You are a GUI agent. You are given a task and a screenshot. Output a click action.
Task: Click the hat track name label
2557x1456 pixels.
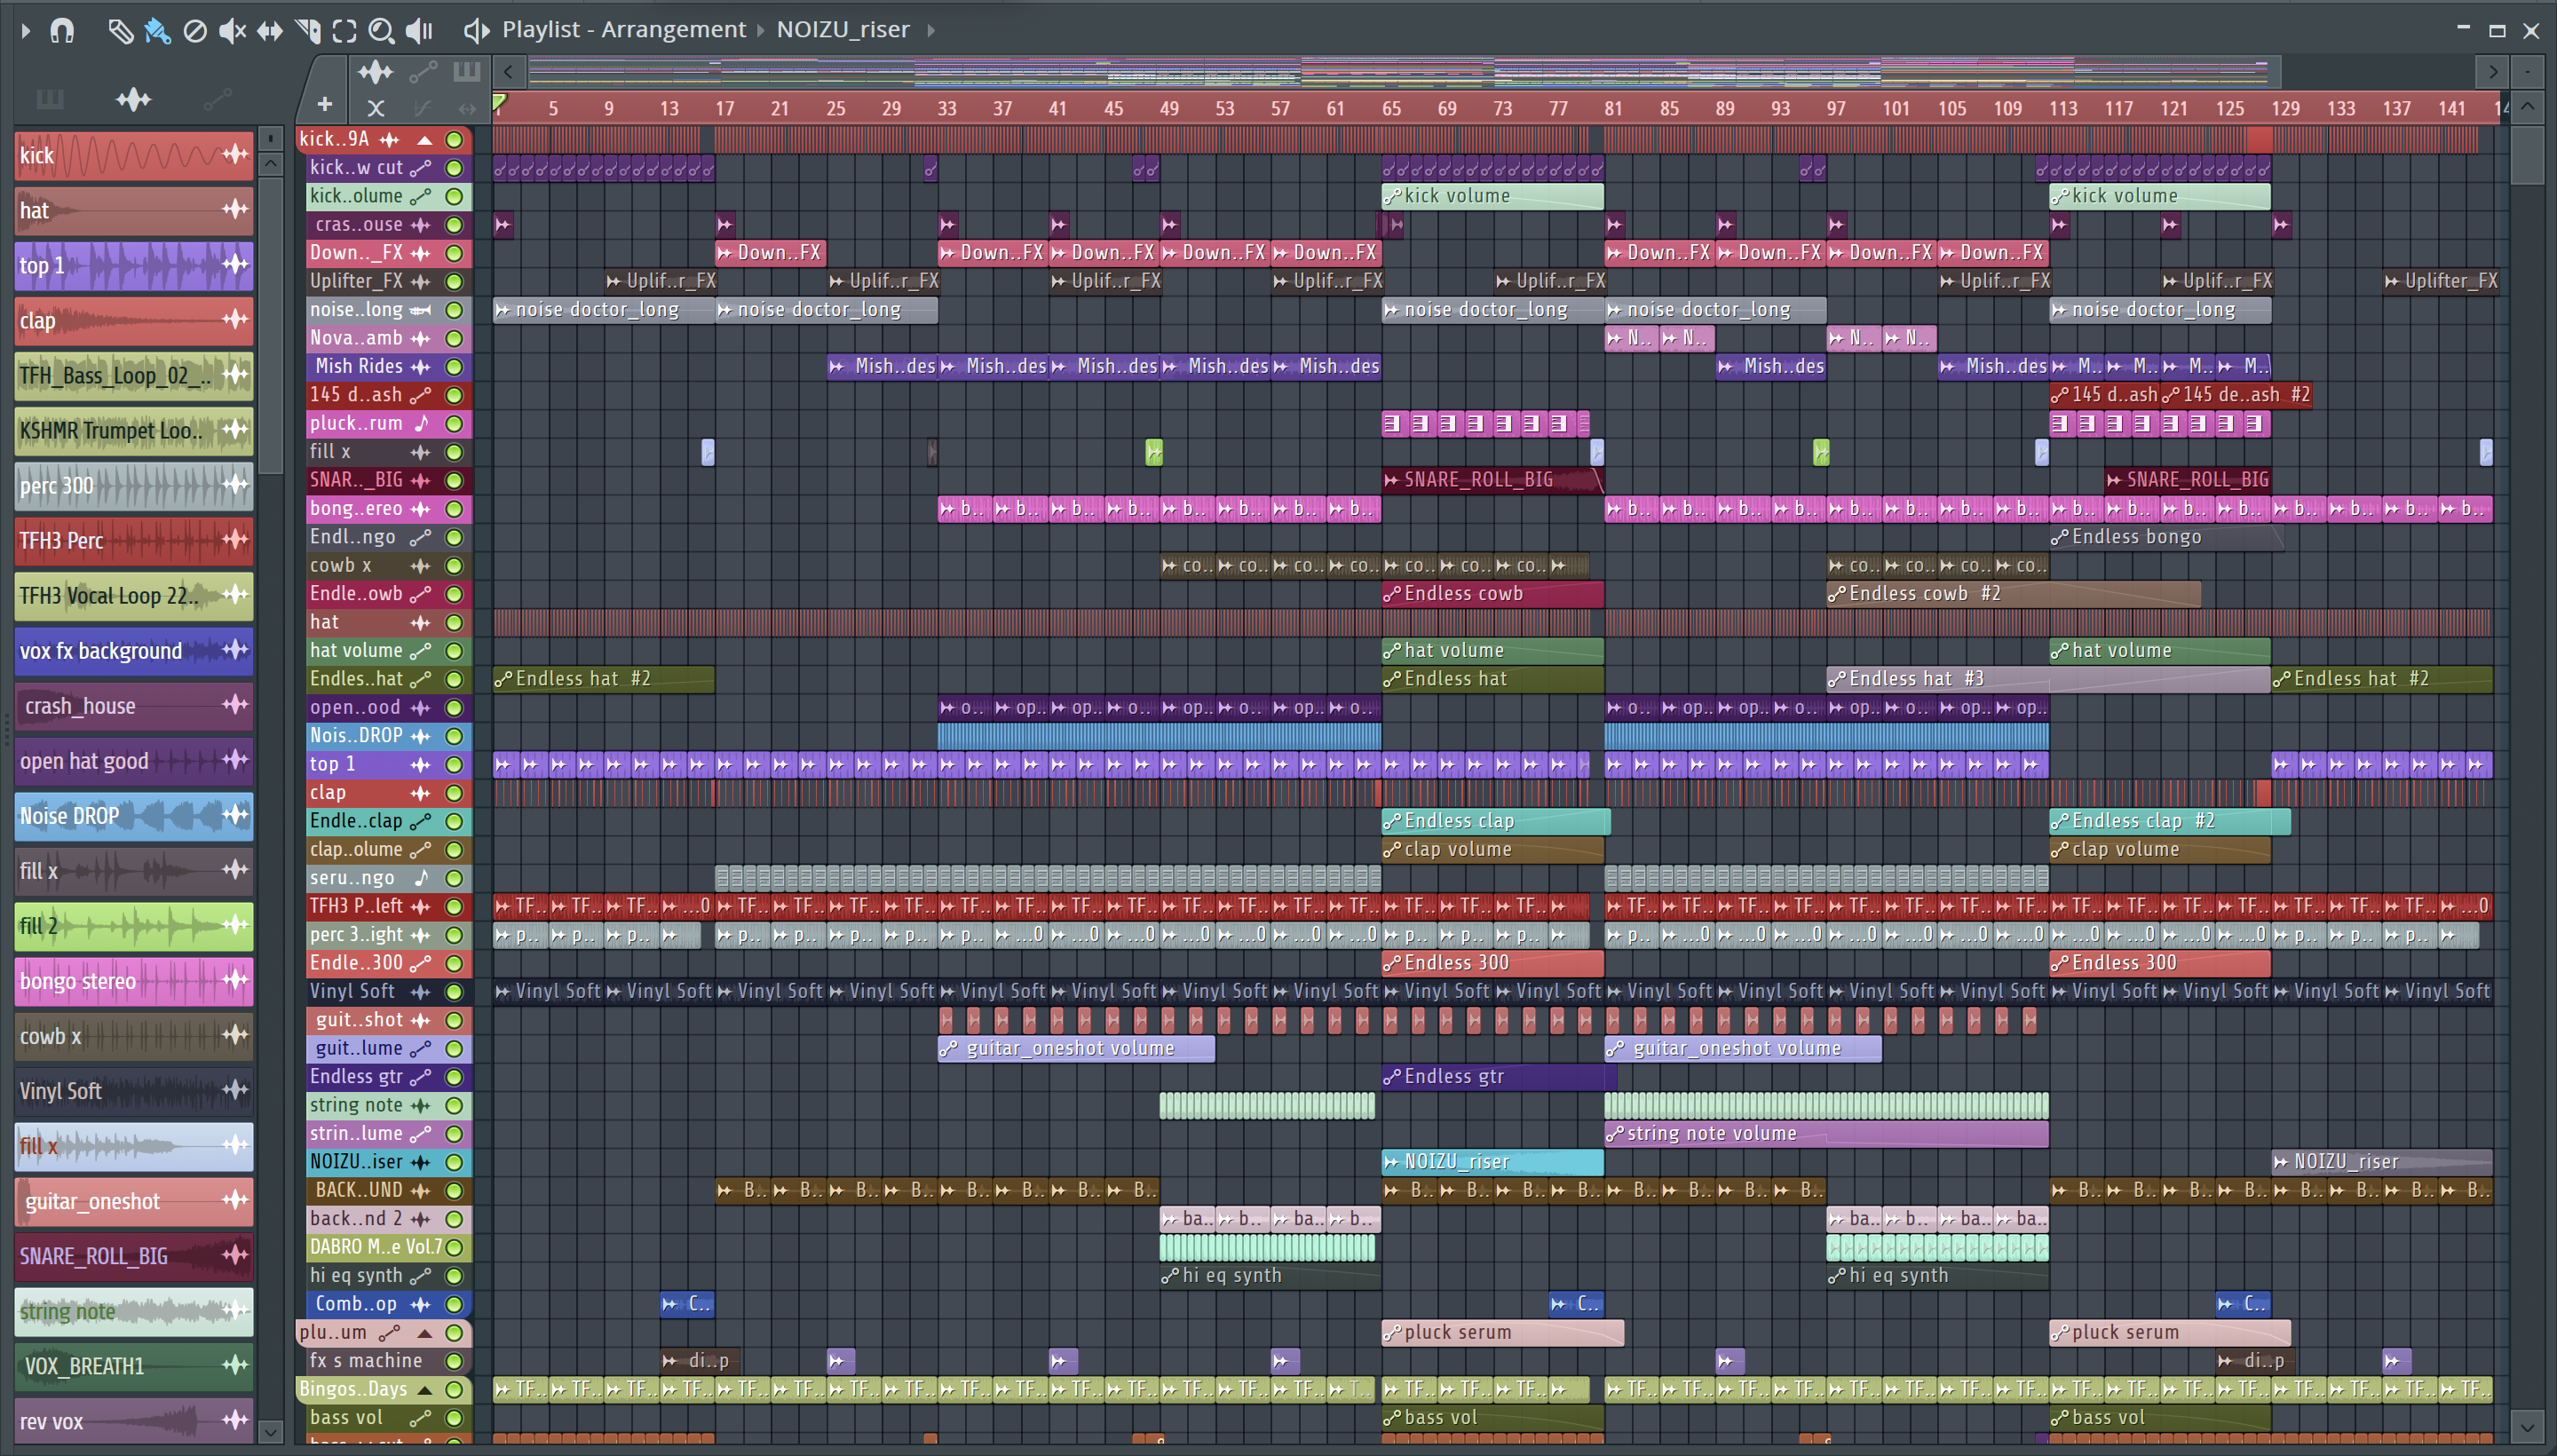pos(324,623)
